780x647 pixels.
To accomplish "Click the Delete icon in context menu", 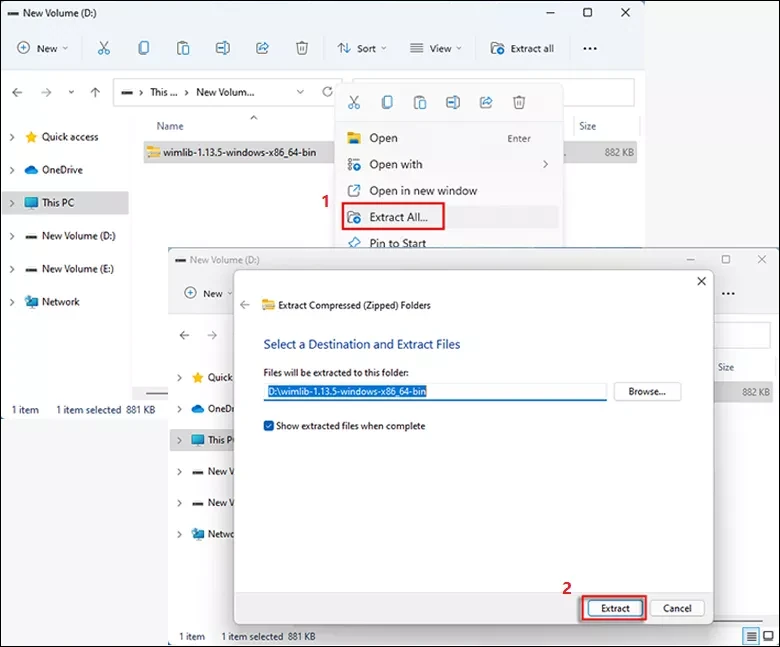I will pos(518,102).
